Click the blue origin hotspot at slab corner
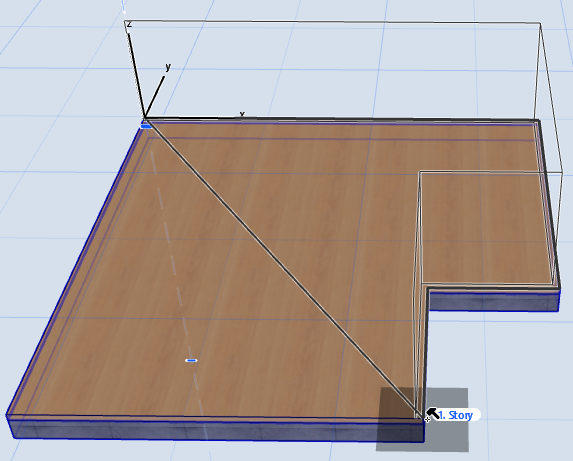573x461 pixels. pos(146,126)
